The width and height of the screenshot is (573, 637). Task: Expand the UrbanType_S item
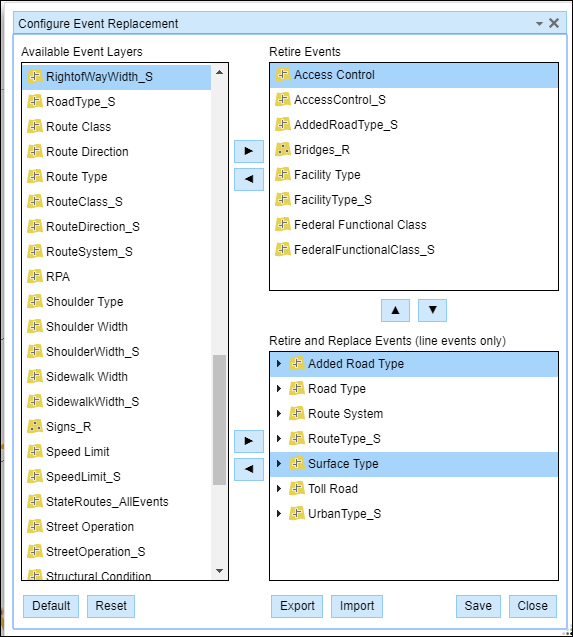[279, 514]
